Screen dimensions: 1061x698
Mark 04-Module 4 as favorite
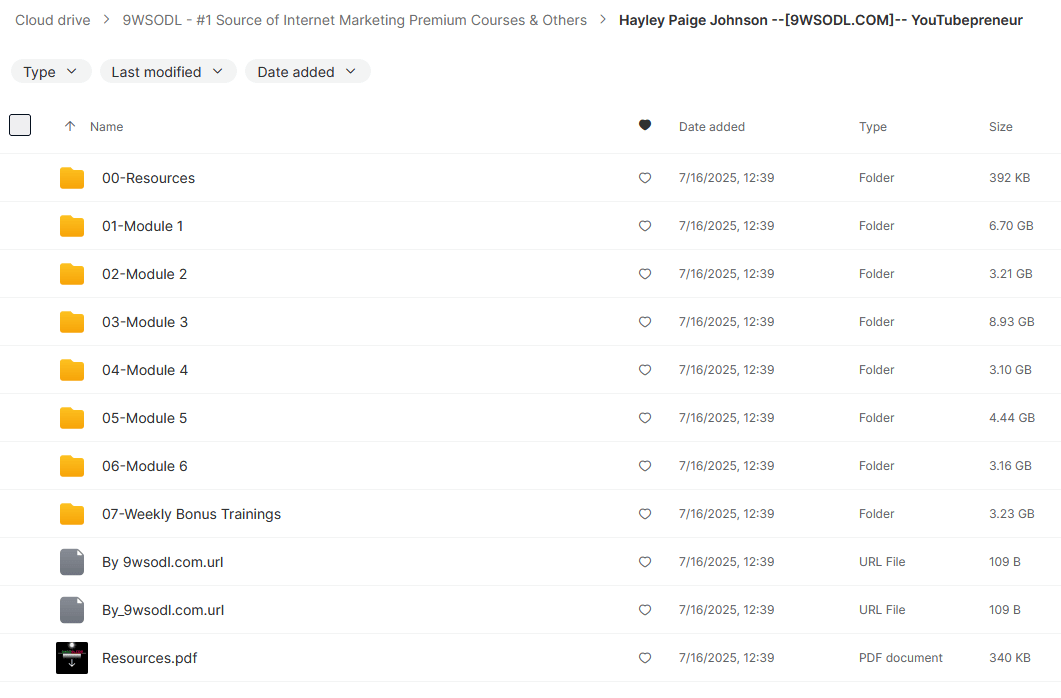point(645,370)
